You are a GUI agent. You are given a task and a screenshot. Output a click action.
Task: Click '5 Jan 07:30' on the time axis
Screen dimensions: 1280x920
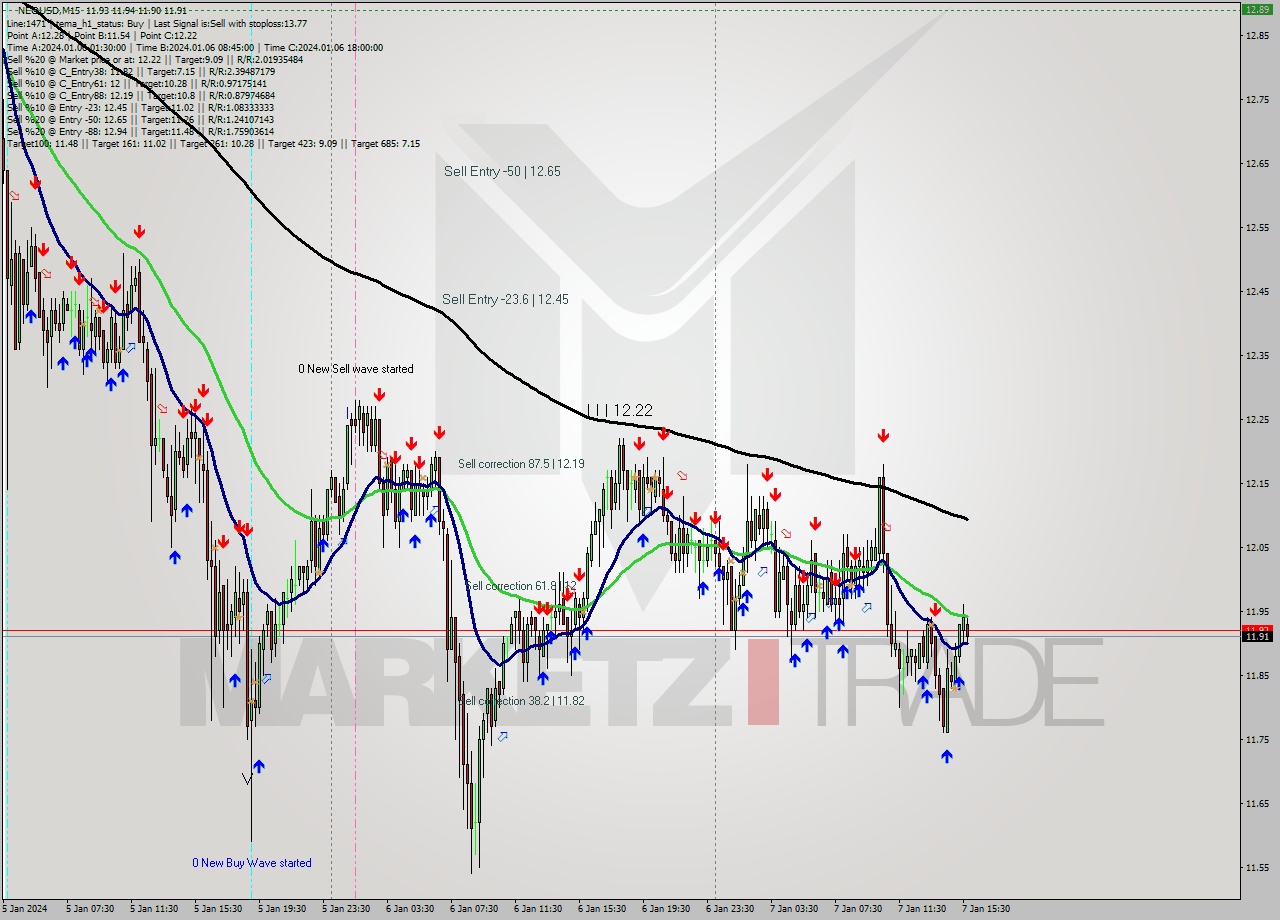click(x=90, y=909)
